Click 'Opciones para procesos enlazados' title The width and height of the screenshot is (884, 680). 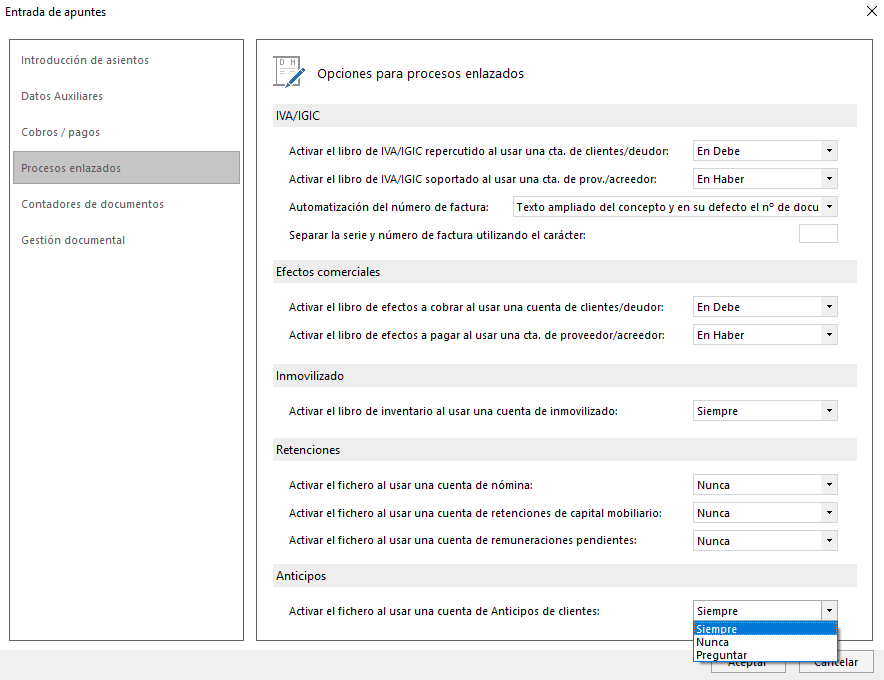[x=420, y=74]
